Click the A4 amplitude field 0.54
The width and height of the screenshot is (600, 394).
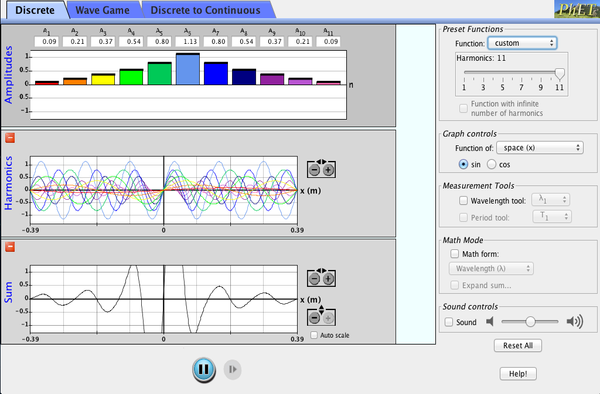[x=131, y=41]
